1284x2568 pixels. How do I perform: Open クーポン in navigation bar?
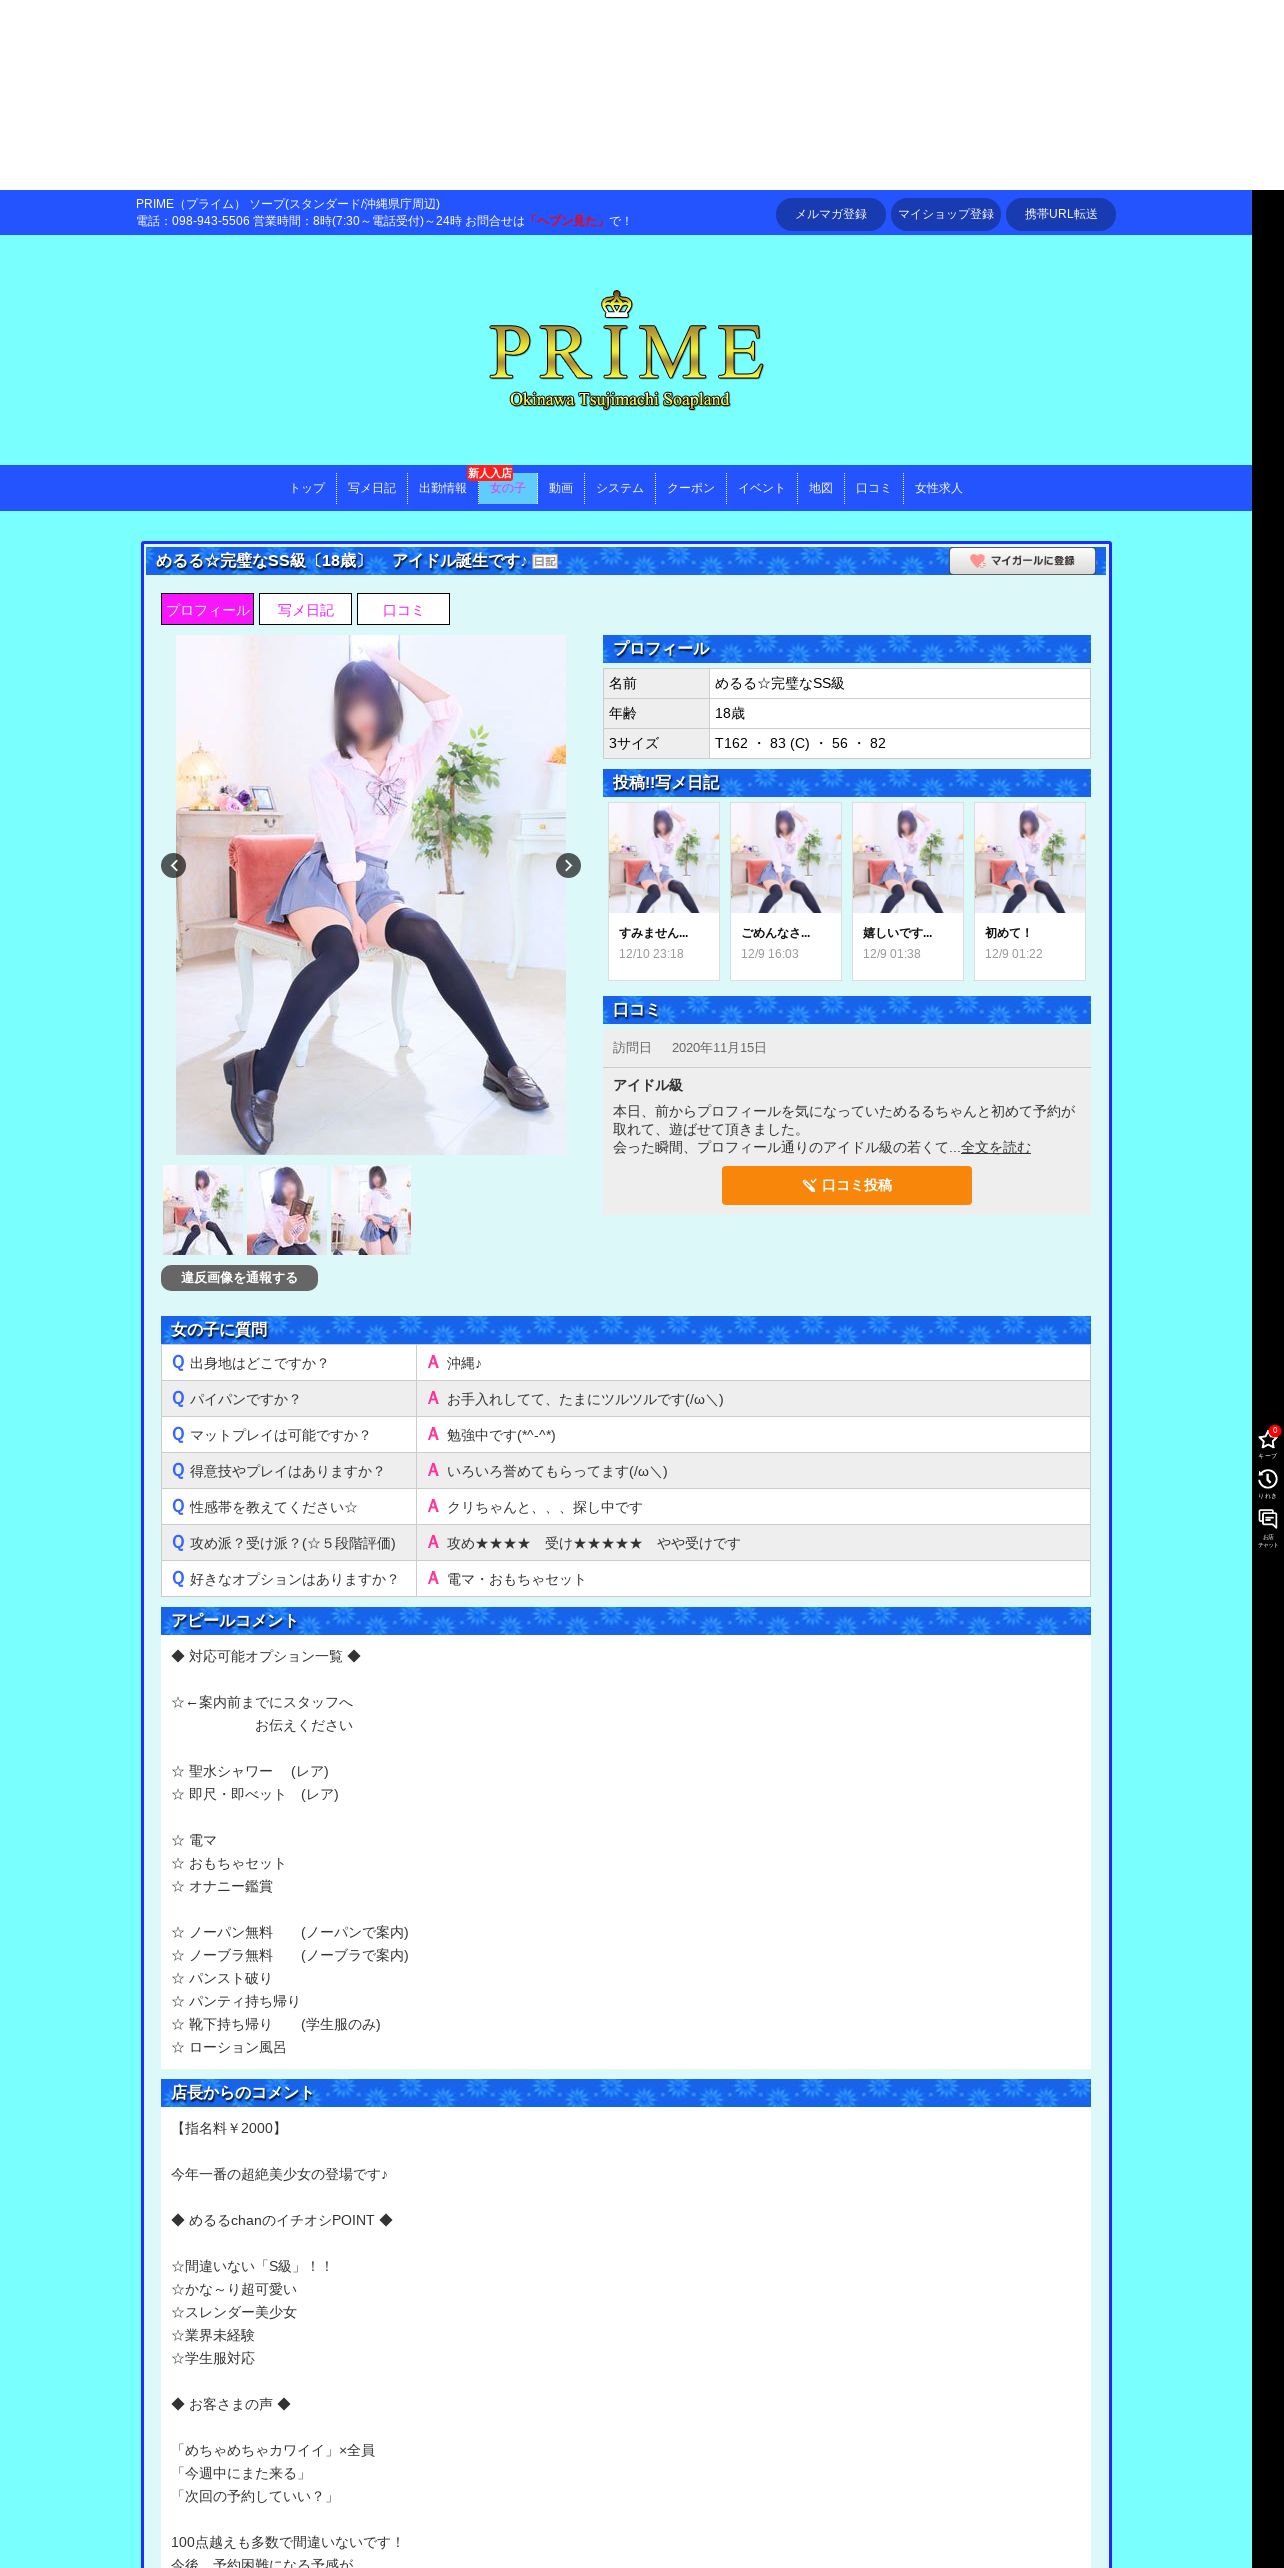[691, 488]
